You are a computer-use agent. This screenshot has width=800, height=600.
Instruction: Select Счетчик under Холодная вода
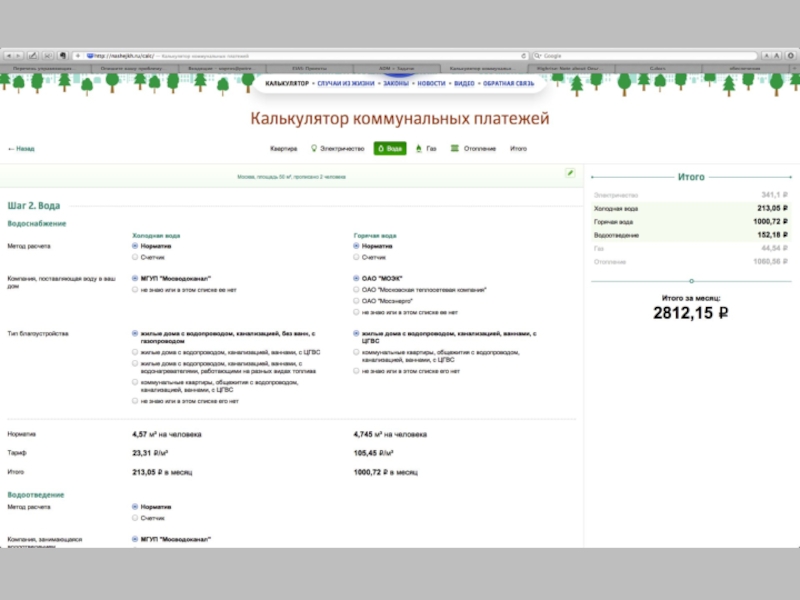135,257
